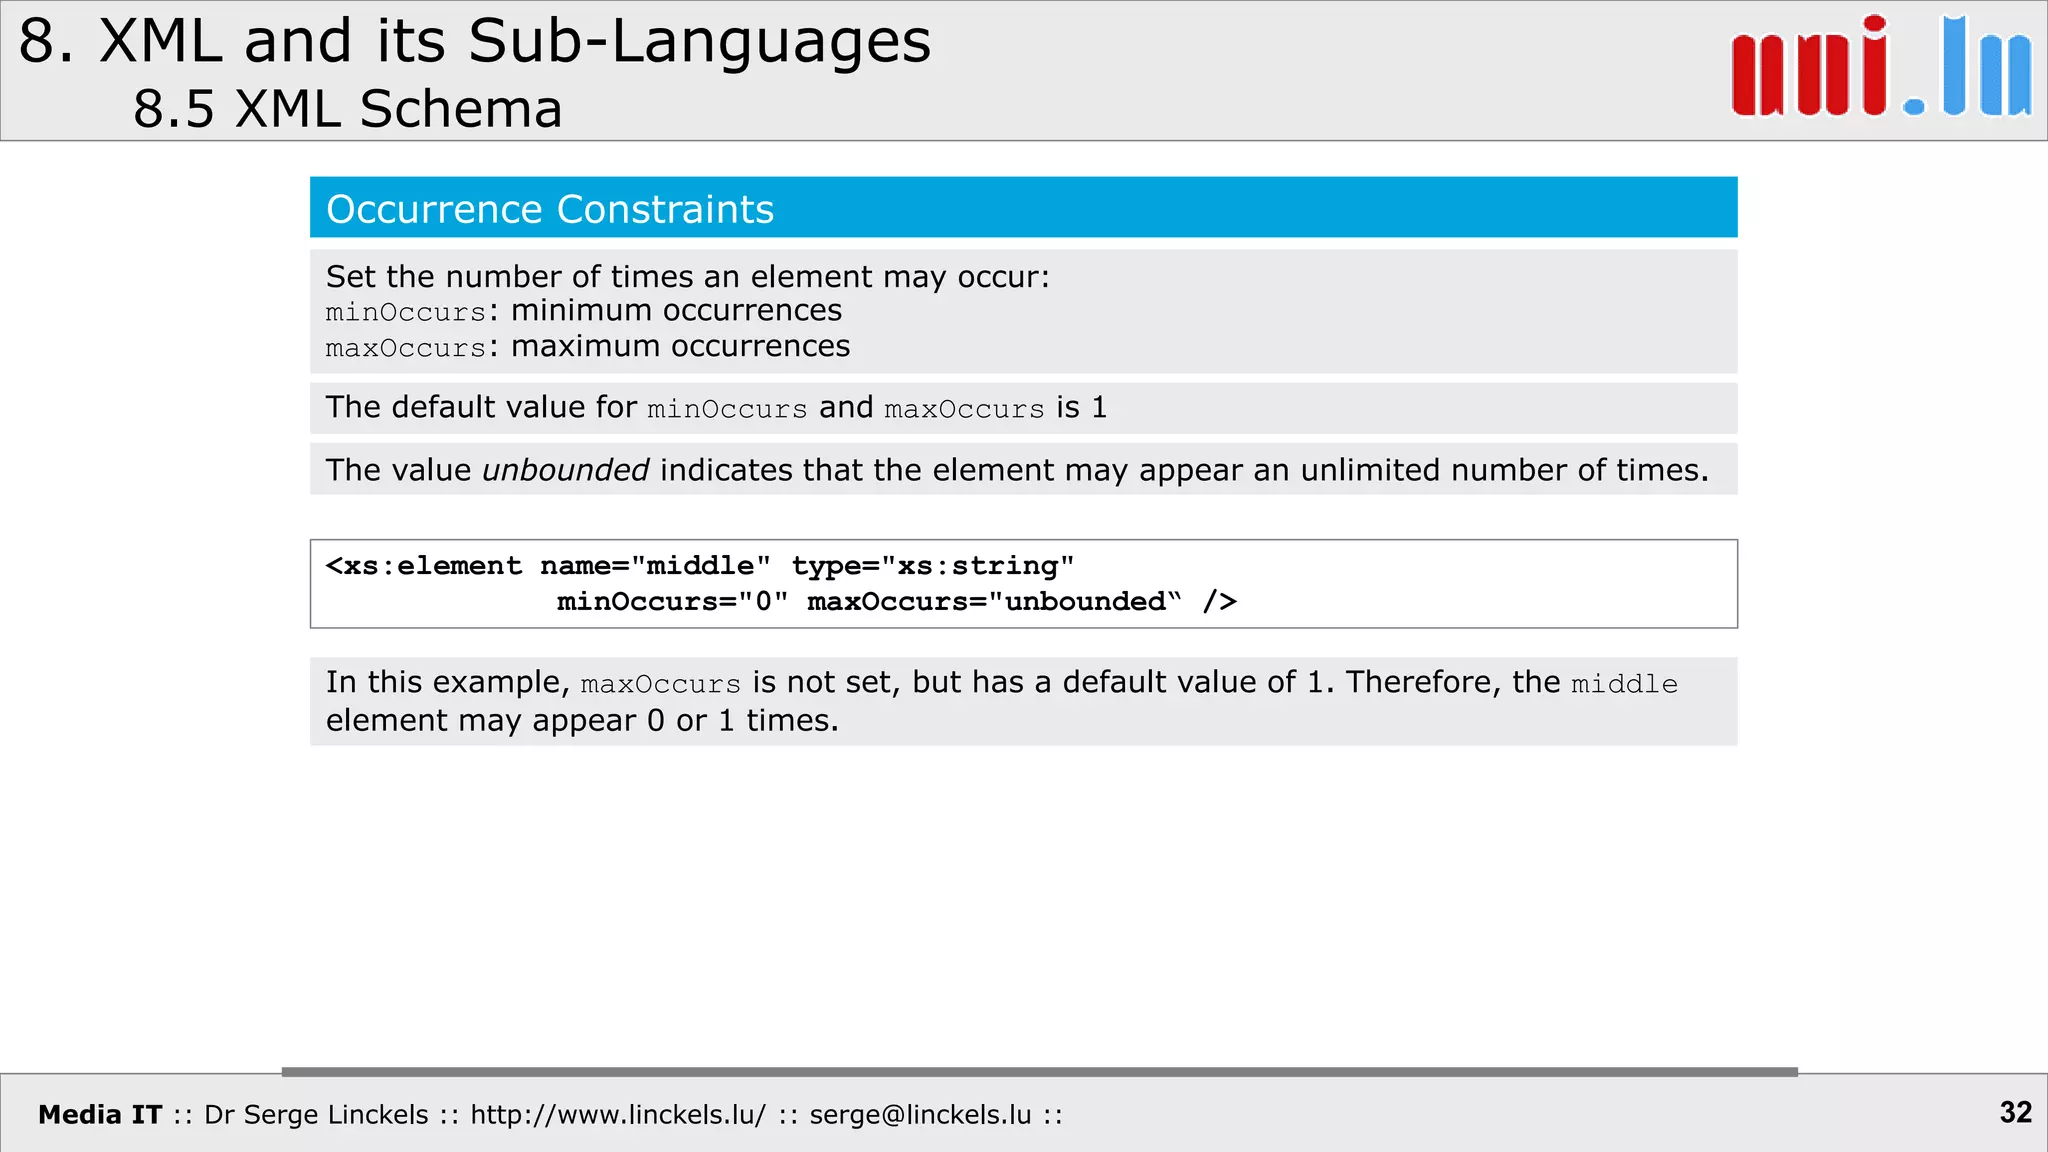Click the page number 32
Viewport: 2048px width, 1152px height.
pos(2016,1112)
